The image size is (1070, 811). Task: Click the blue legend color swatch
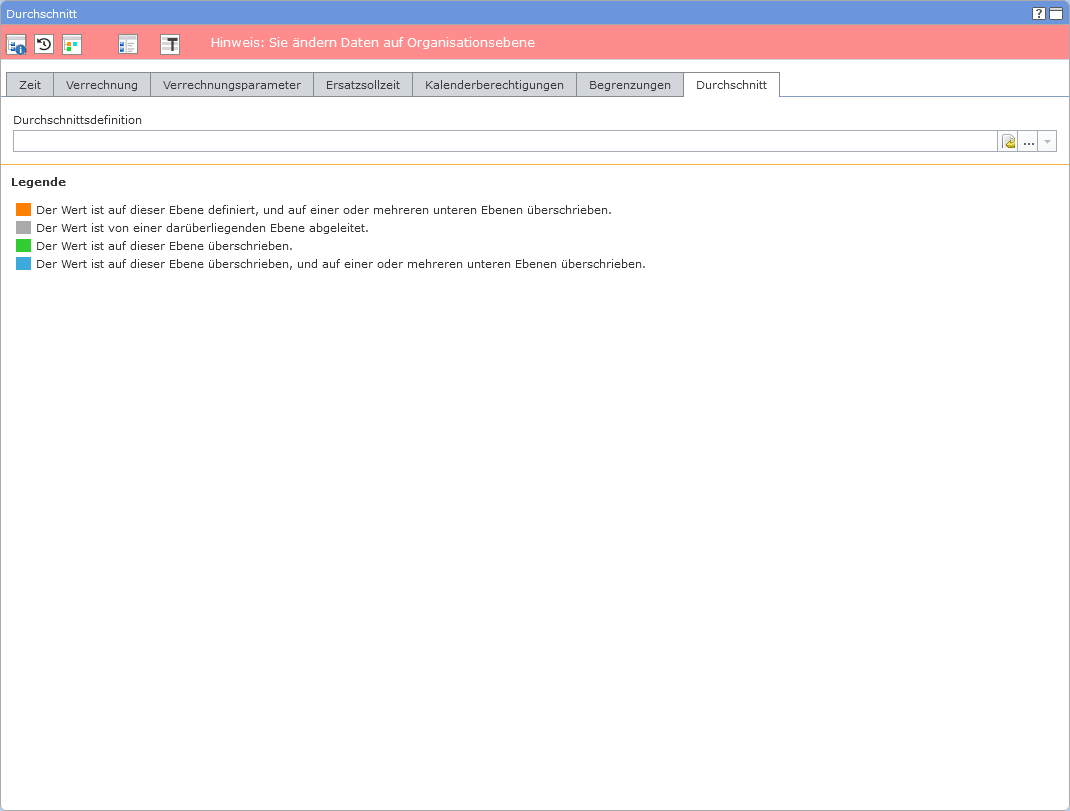pos(24,264)
